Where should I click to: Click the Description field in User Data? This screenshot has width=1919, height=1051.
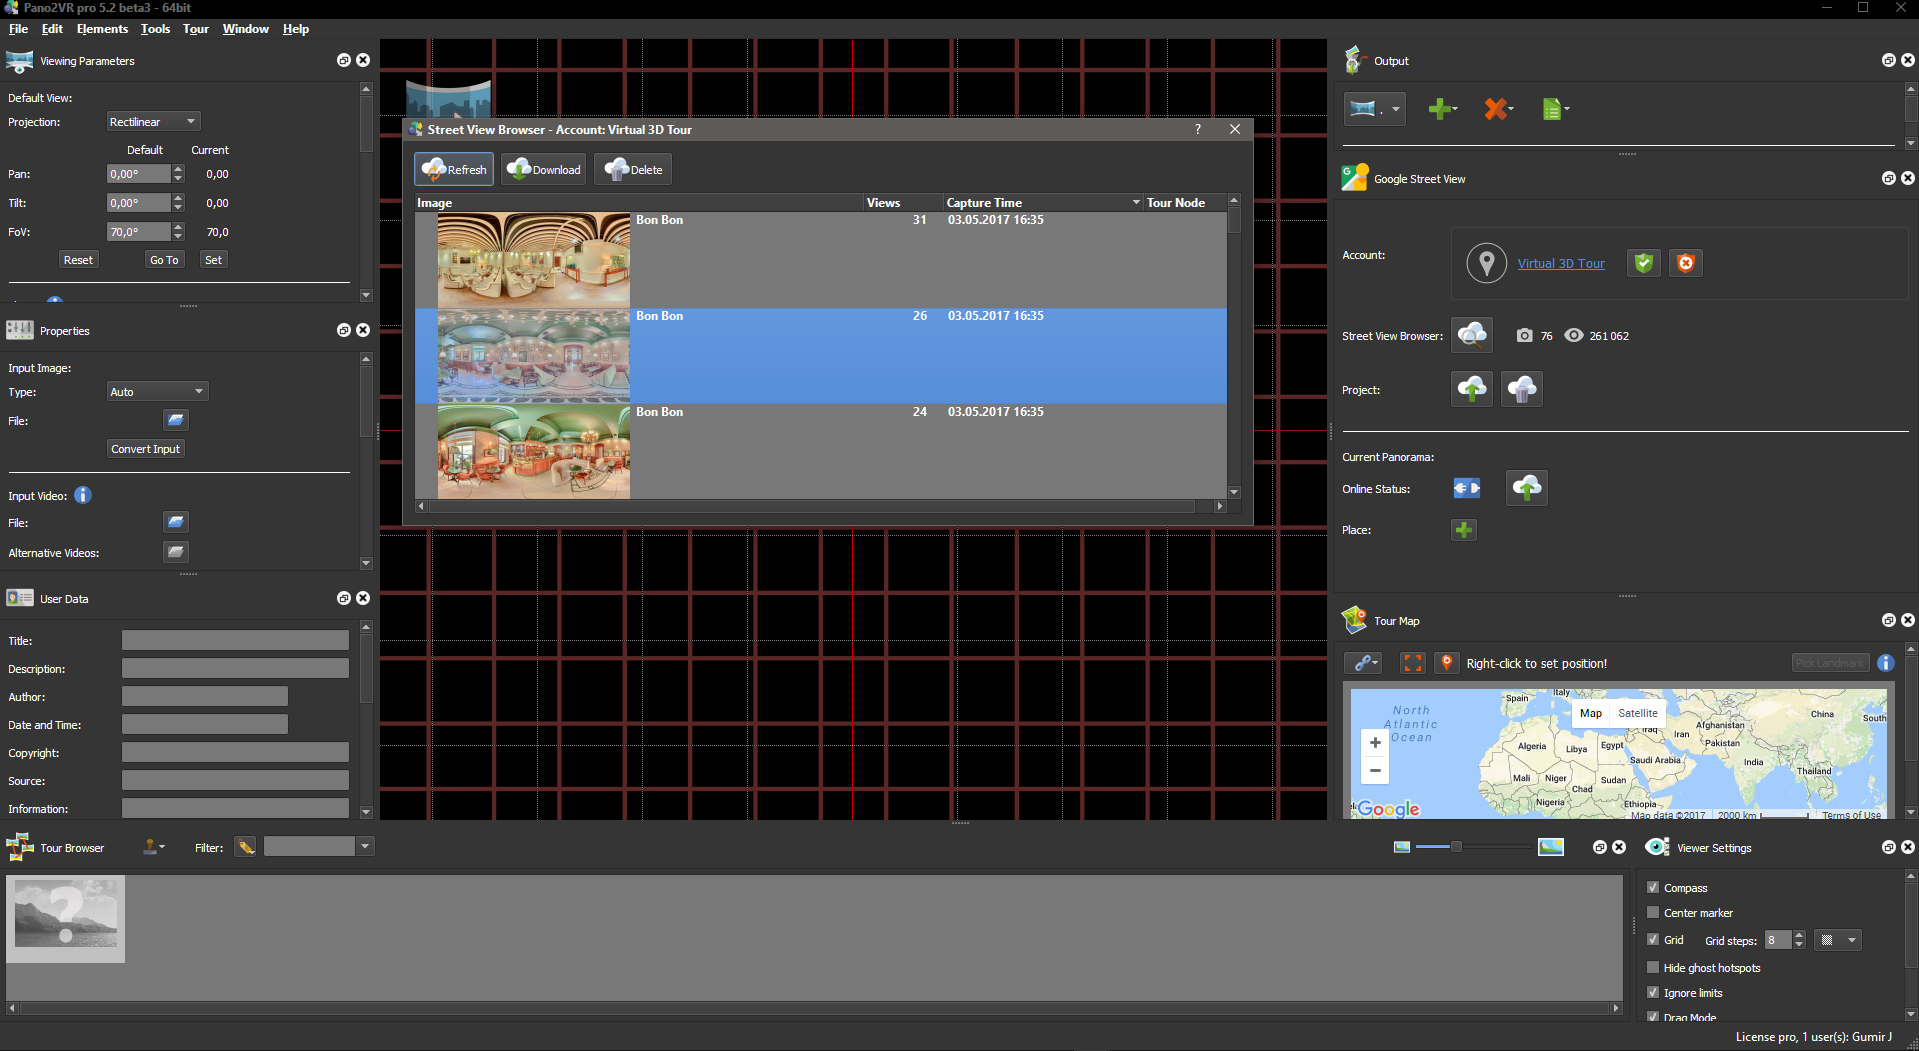(x=235, y=668)
